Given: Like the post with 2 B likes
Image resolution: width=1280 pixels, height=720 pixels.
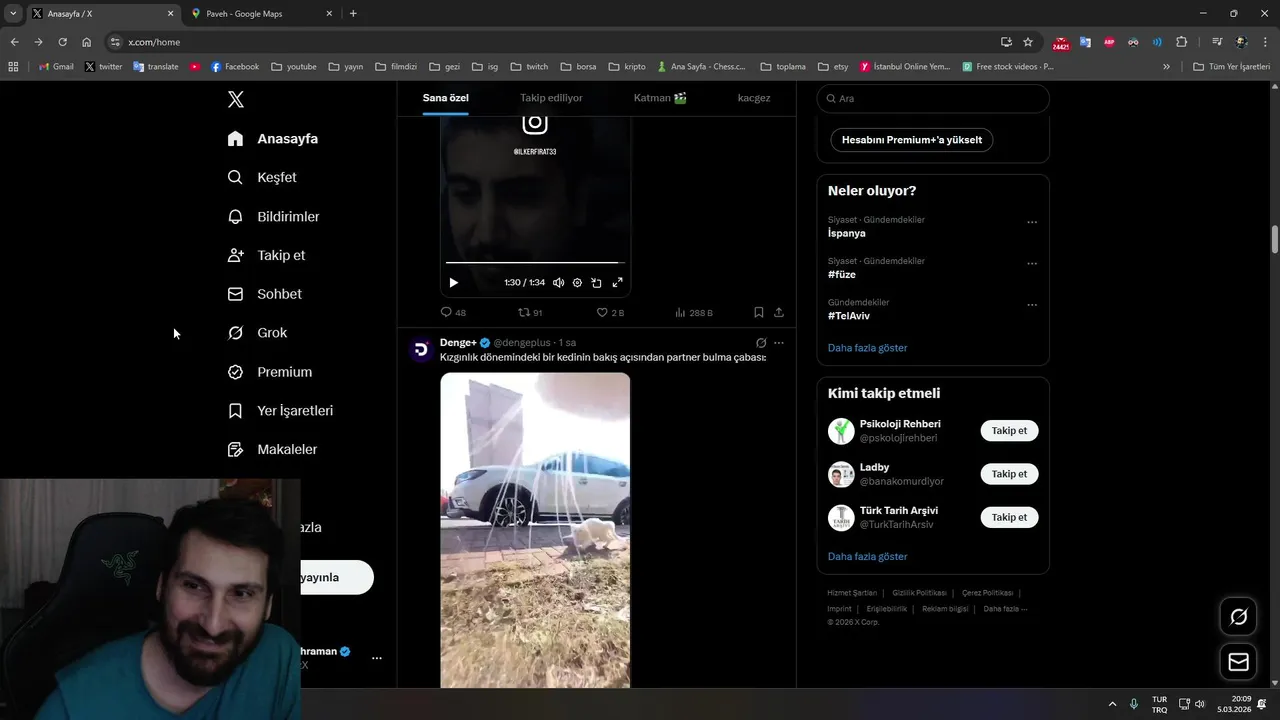Looking at the screenshot, I should 610,313.
